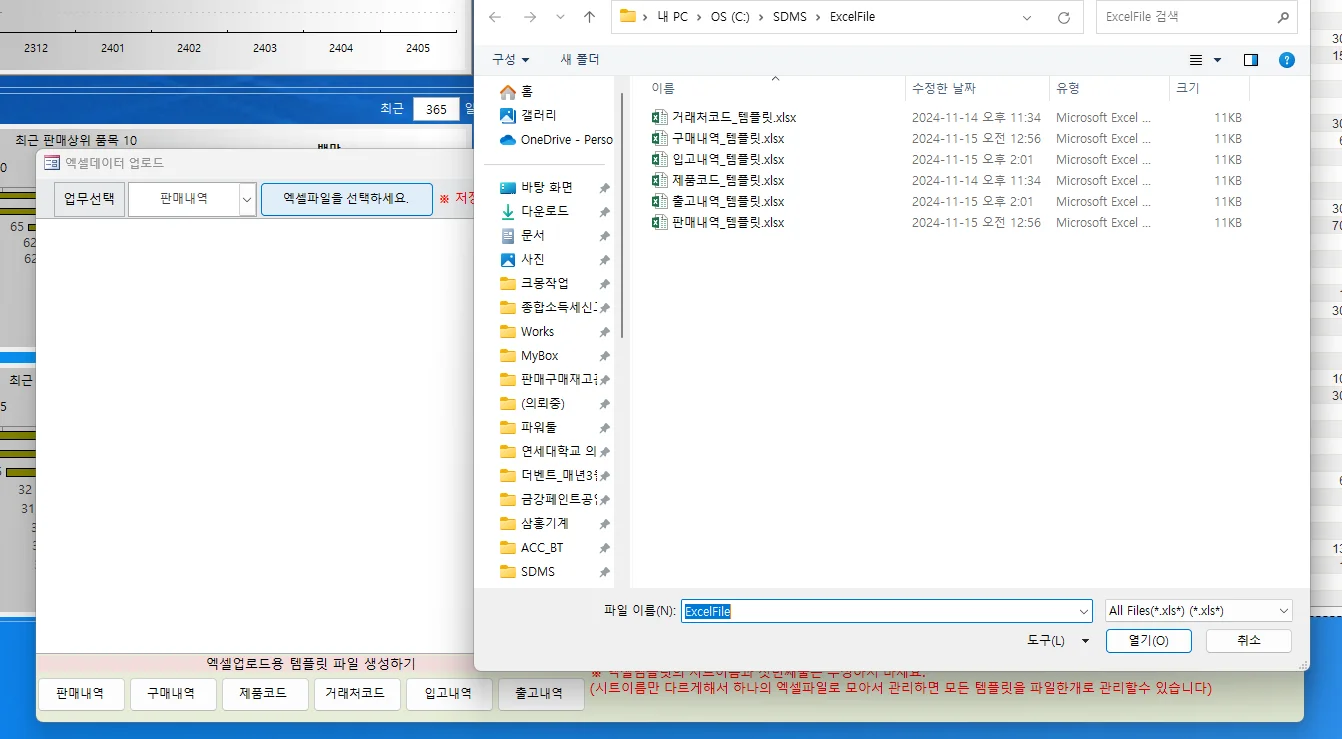Viewport: 1342px width, 739px height.
Task: Open Works folder in sidebar
Action: pos(537,331)
